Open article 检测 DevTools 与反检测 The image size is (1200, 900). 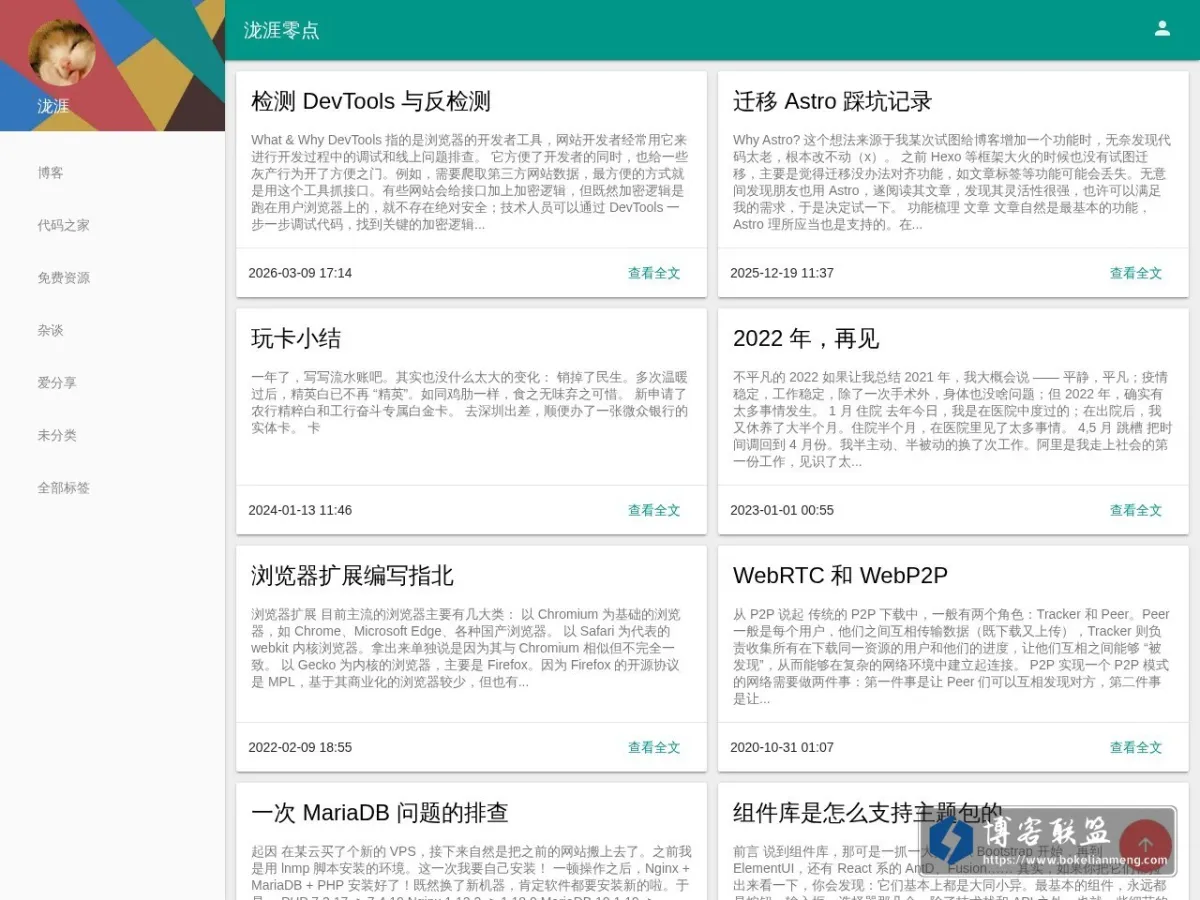[x=371, y=101]
